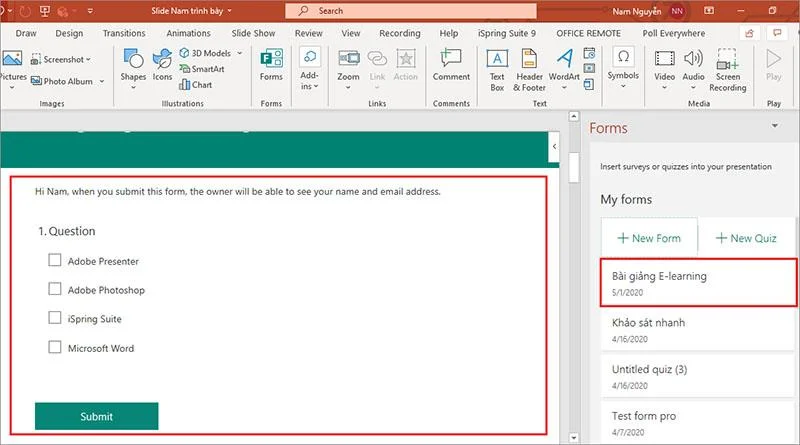Tick the Microsoft Word checkbox
The image size is (800, 445).
click(55, 347)
